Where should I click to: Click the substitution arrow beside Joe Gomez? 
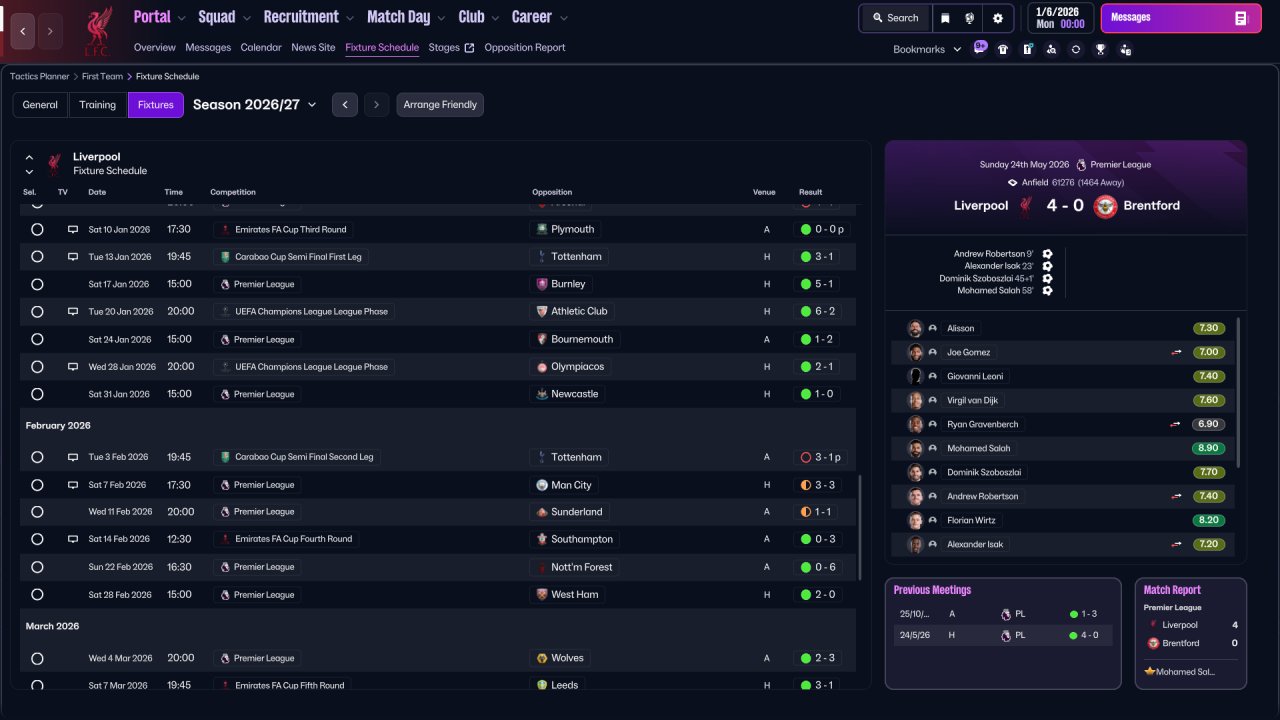coord(1177,352)
